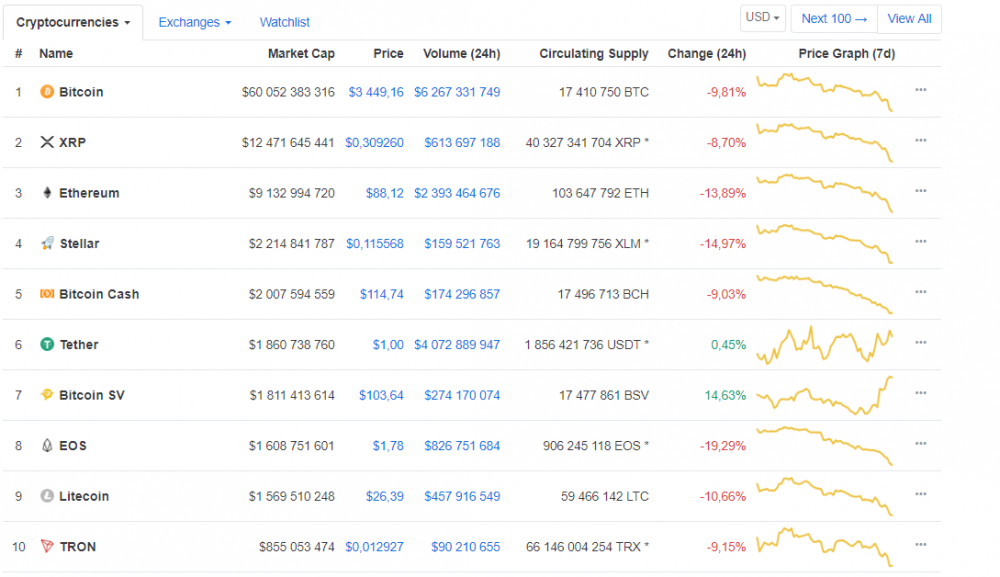Click the Bitcoin SV logo icon
1000x577 pixels.
point(47,395)
